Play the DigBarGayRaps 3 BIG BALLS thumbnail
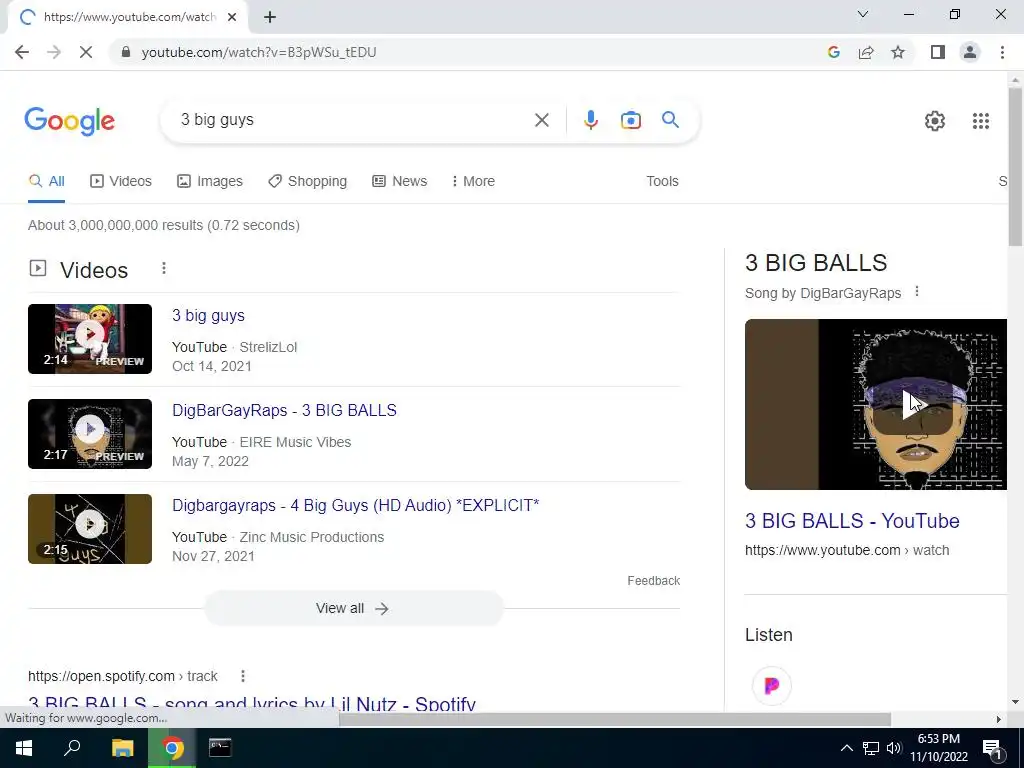1024x768 pixels. point(90,434)
